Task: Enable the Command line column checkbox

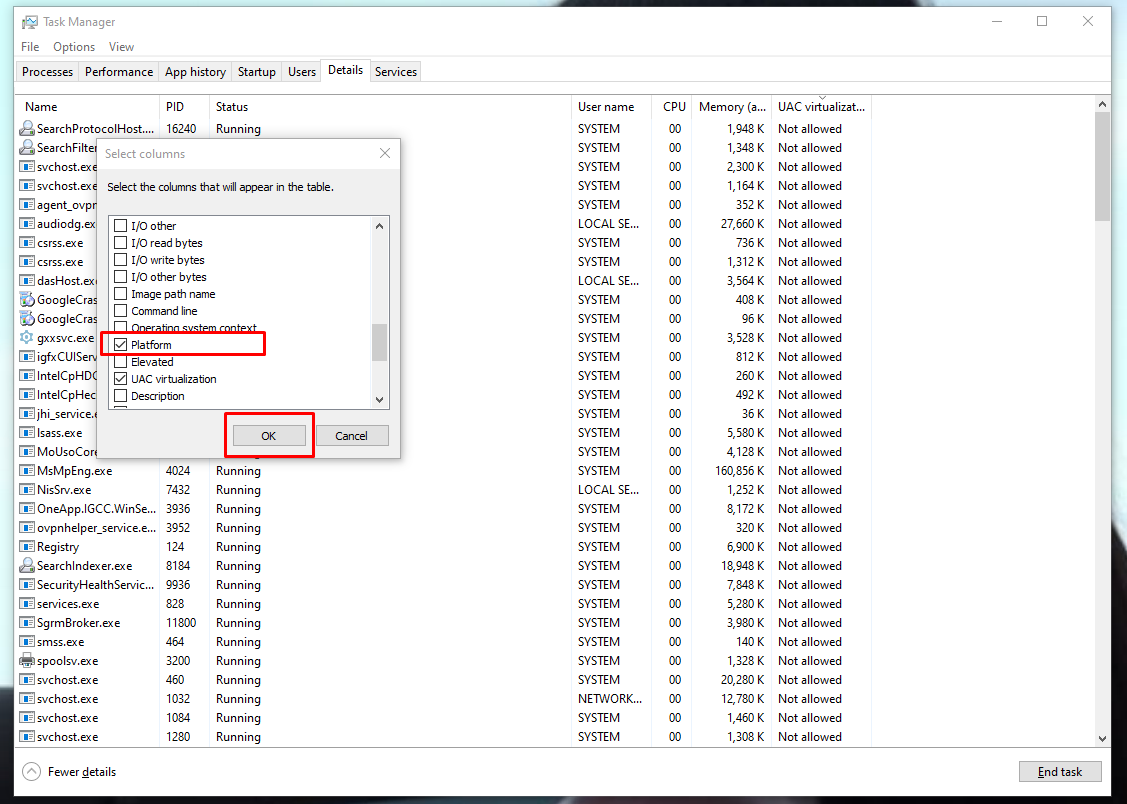Action: point(121,310)
